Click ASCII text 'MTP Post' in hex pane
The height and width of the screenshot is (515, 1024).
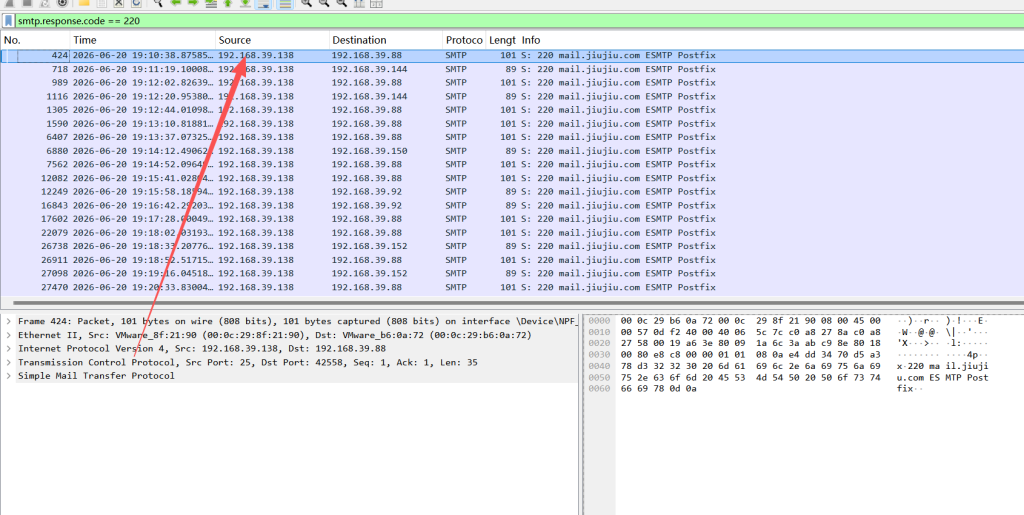click(967, 378)
